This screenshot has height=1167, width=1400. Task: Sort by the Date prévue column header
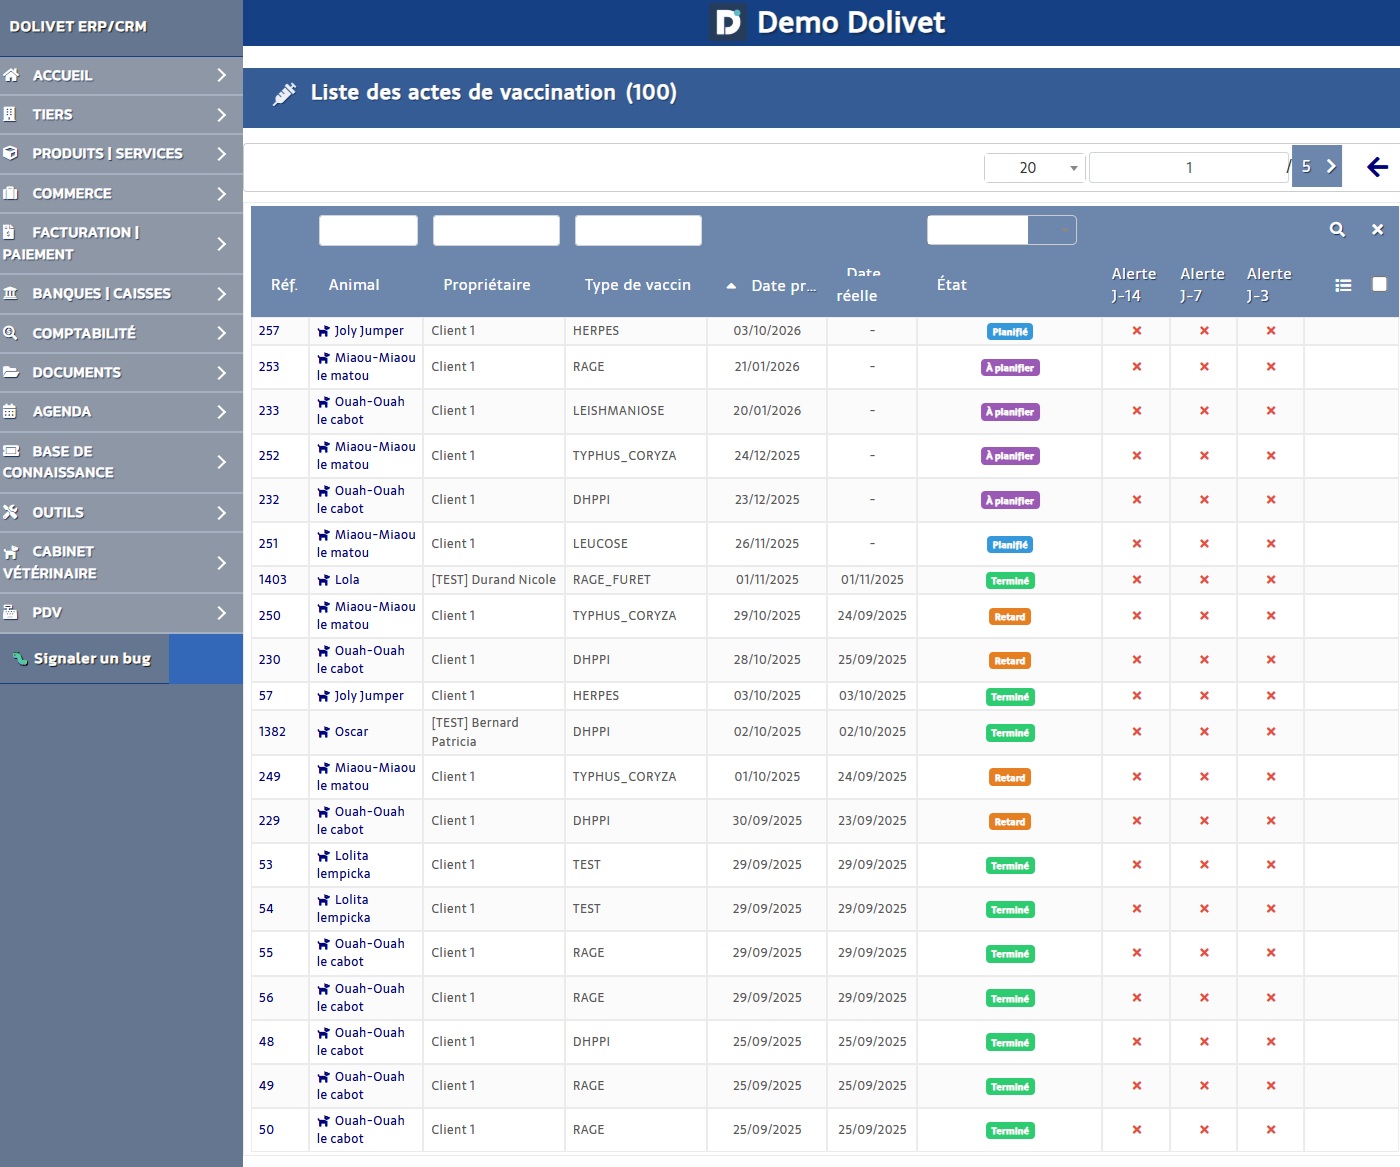(783, 286)
